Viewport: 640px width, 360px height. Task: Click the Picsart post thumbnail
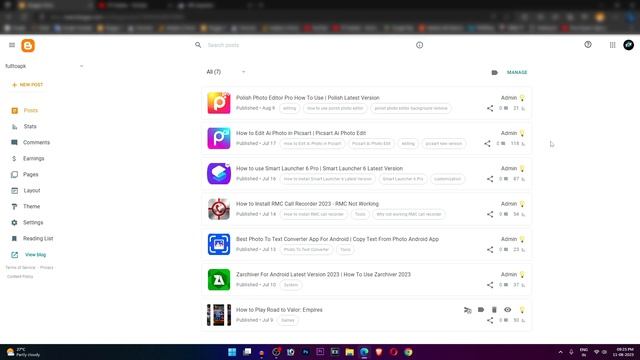(219, 138)
